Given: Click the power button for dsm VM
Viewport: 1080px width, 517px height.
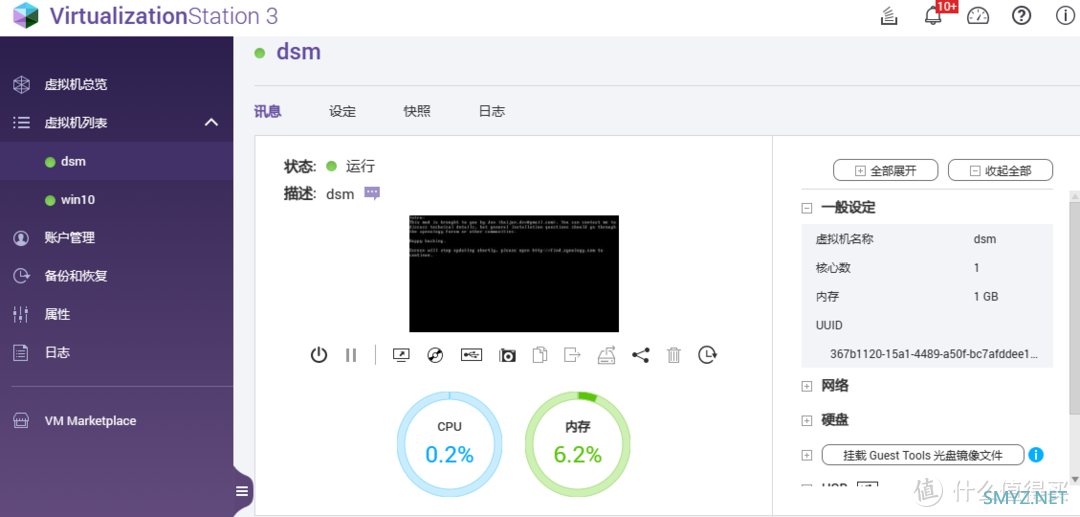Looking at the screenshot, I should pos(318,355).
